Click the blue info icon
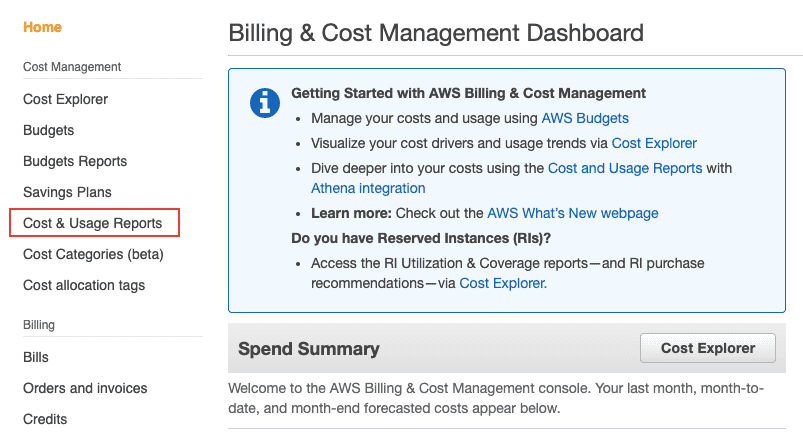803x439 pixels. point(263,102)
